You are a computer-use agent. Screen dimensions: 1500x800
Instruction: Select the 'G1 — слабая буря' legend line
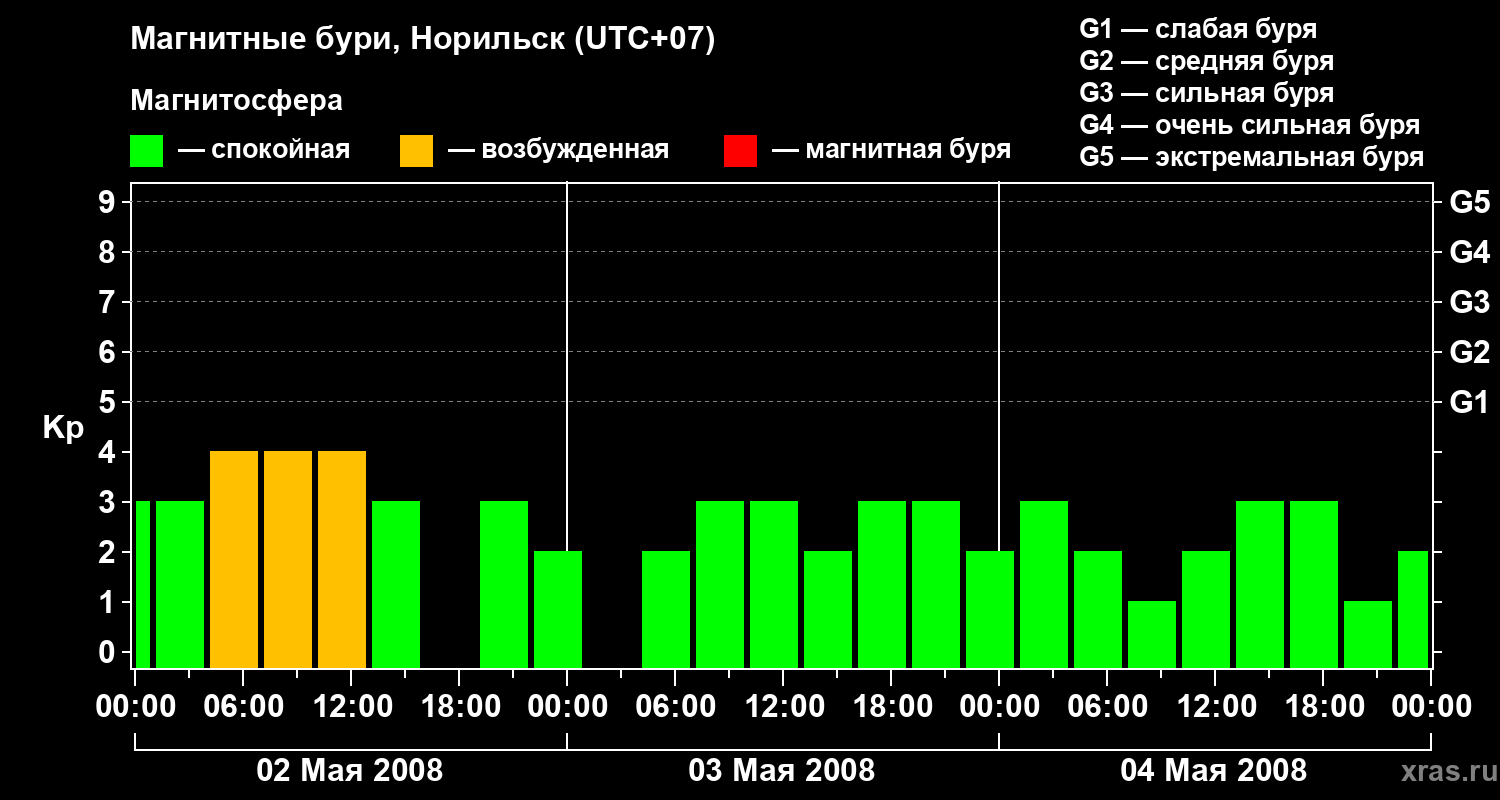click(1198, 29)
